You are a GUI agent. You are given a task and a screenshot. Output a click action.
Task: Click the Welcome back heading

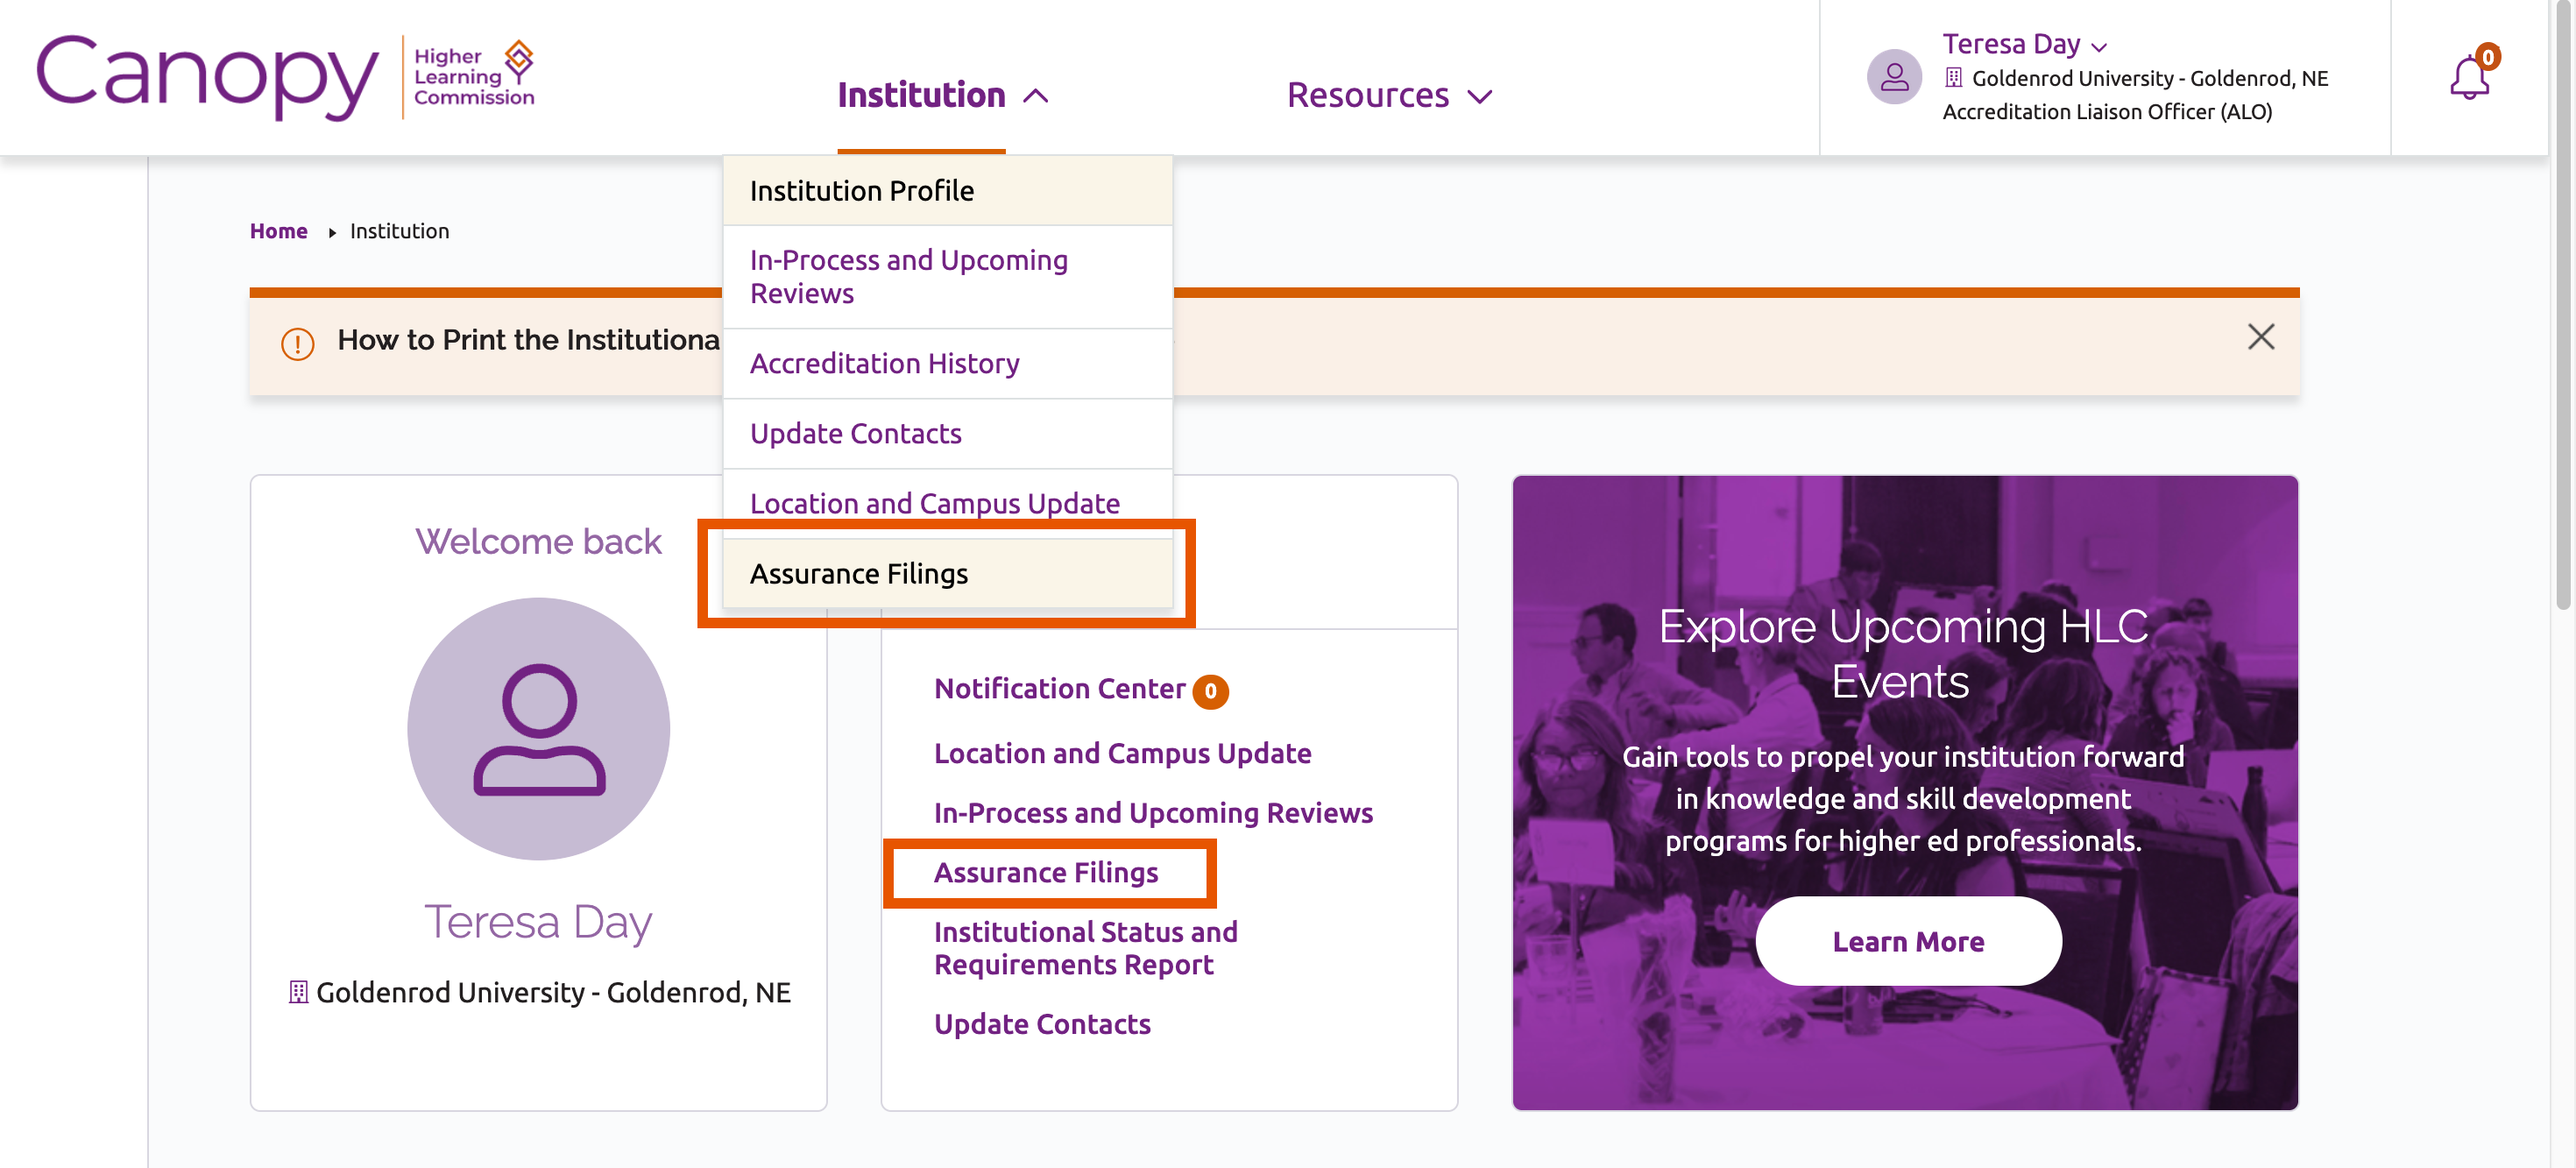point(538,541)
